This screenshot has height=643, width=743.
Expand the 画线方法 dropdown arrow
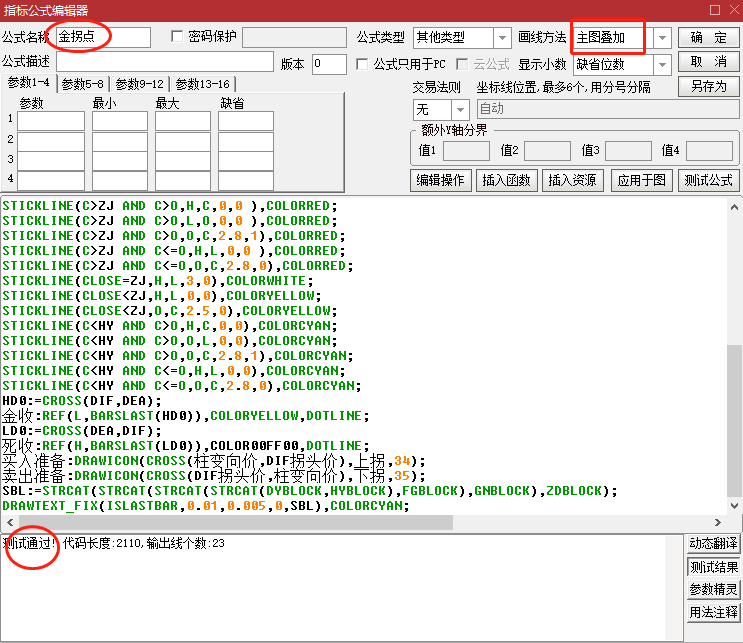tap(662, 37)
